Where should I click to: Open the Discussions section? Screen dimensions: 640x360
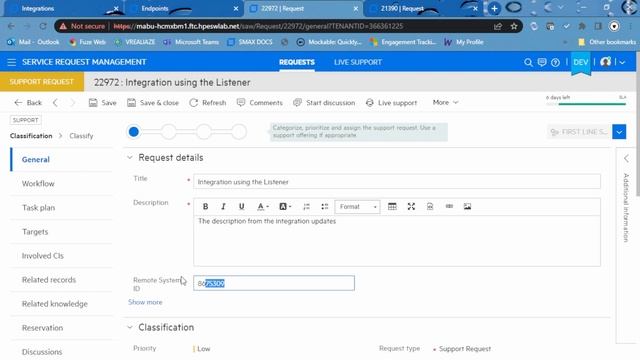click(x=61, y=351)
